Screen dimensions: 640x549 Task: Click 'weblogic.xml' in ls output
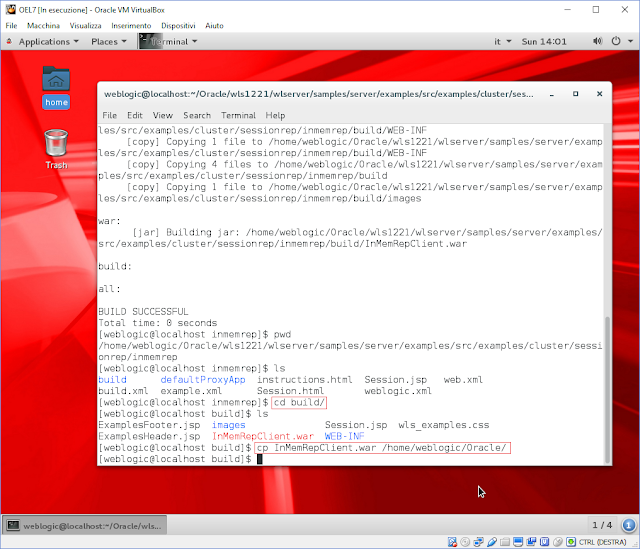click(398, 391)
